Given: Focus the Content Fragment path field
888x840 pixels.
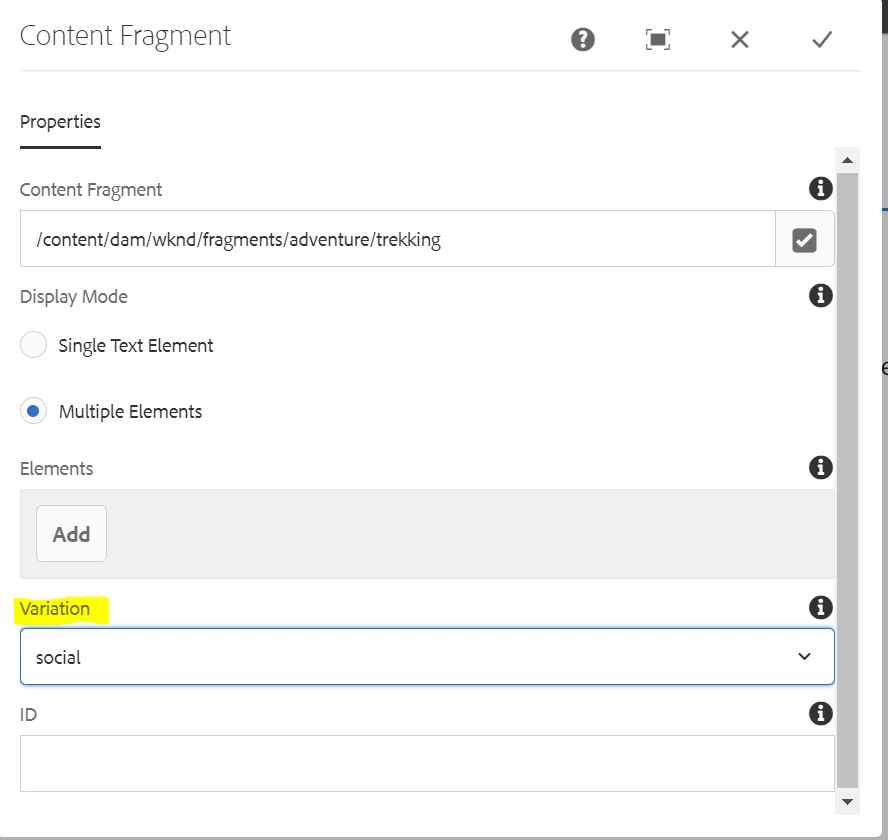Looking at the screenshot, I should click(x=397, y=239).
